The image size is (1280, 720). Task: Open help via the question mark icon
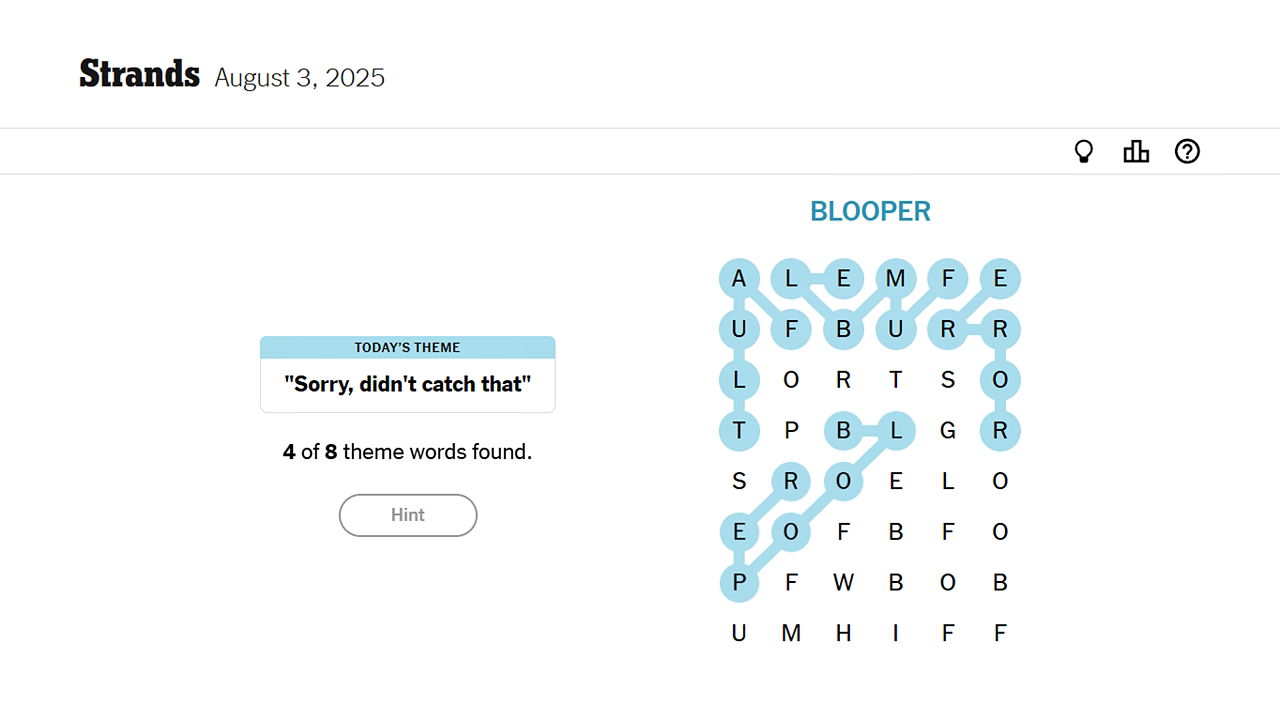tap(1187, 151)
